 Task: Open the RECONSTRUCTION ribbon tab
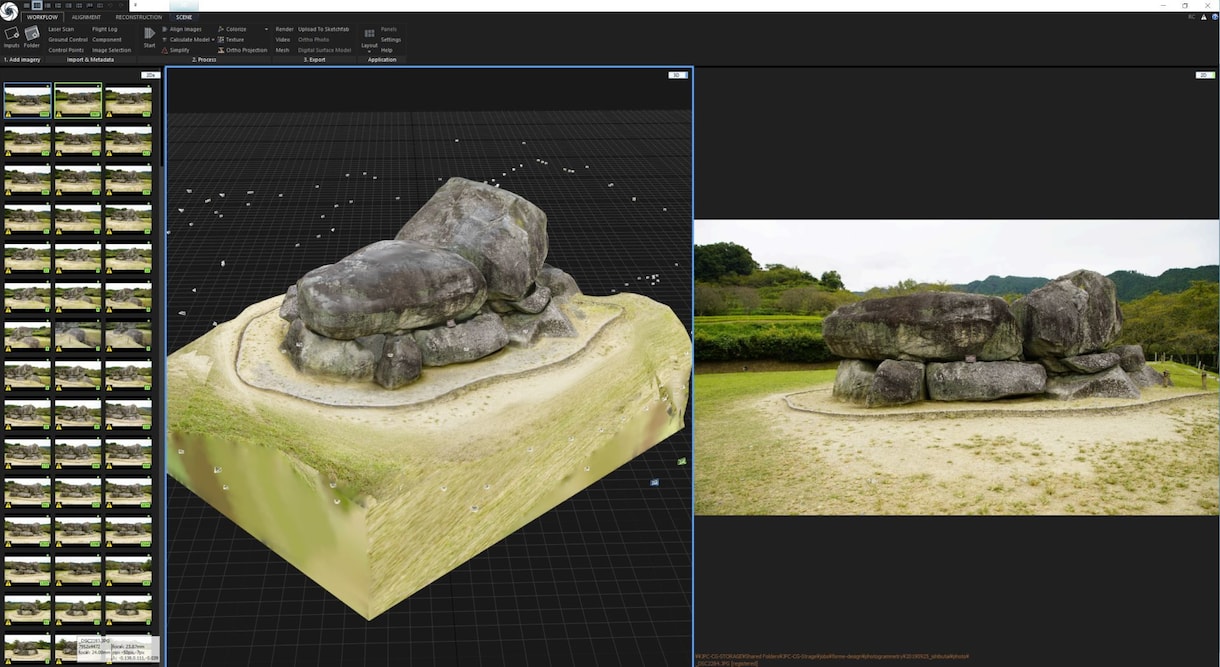coord(139,17)
